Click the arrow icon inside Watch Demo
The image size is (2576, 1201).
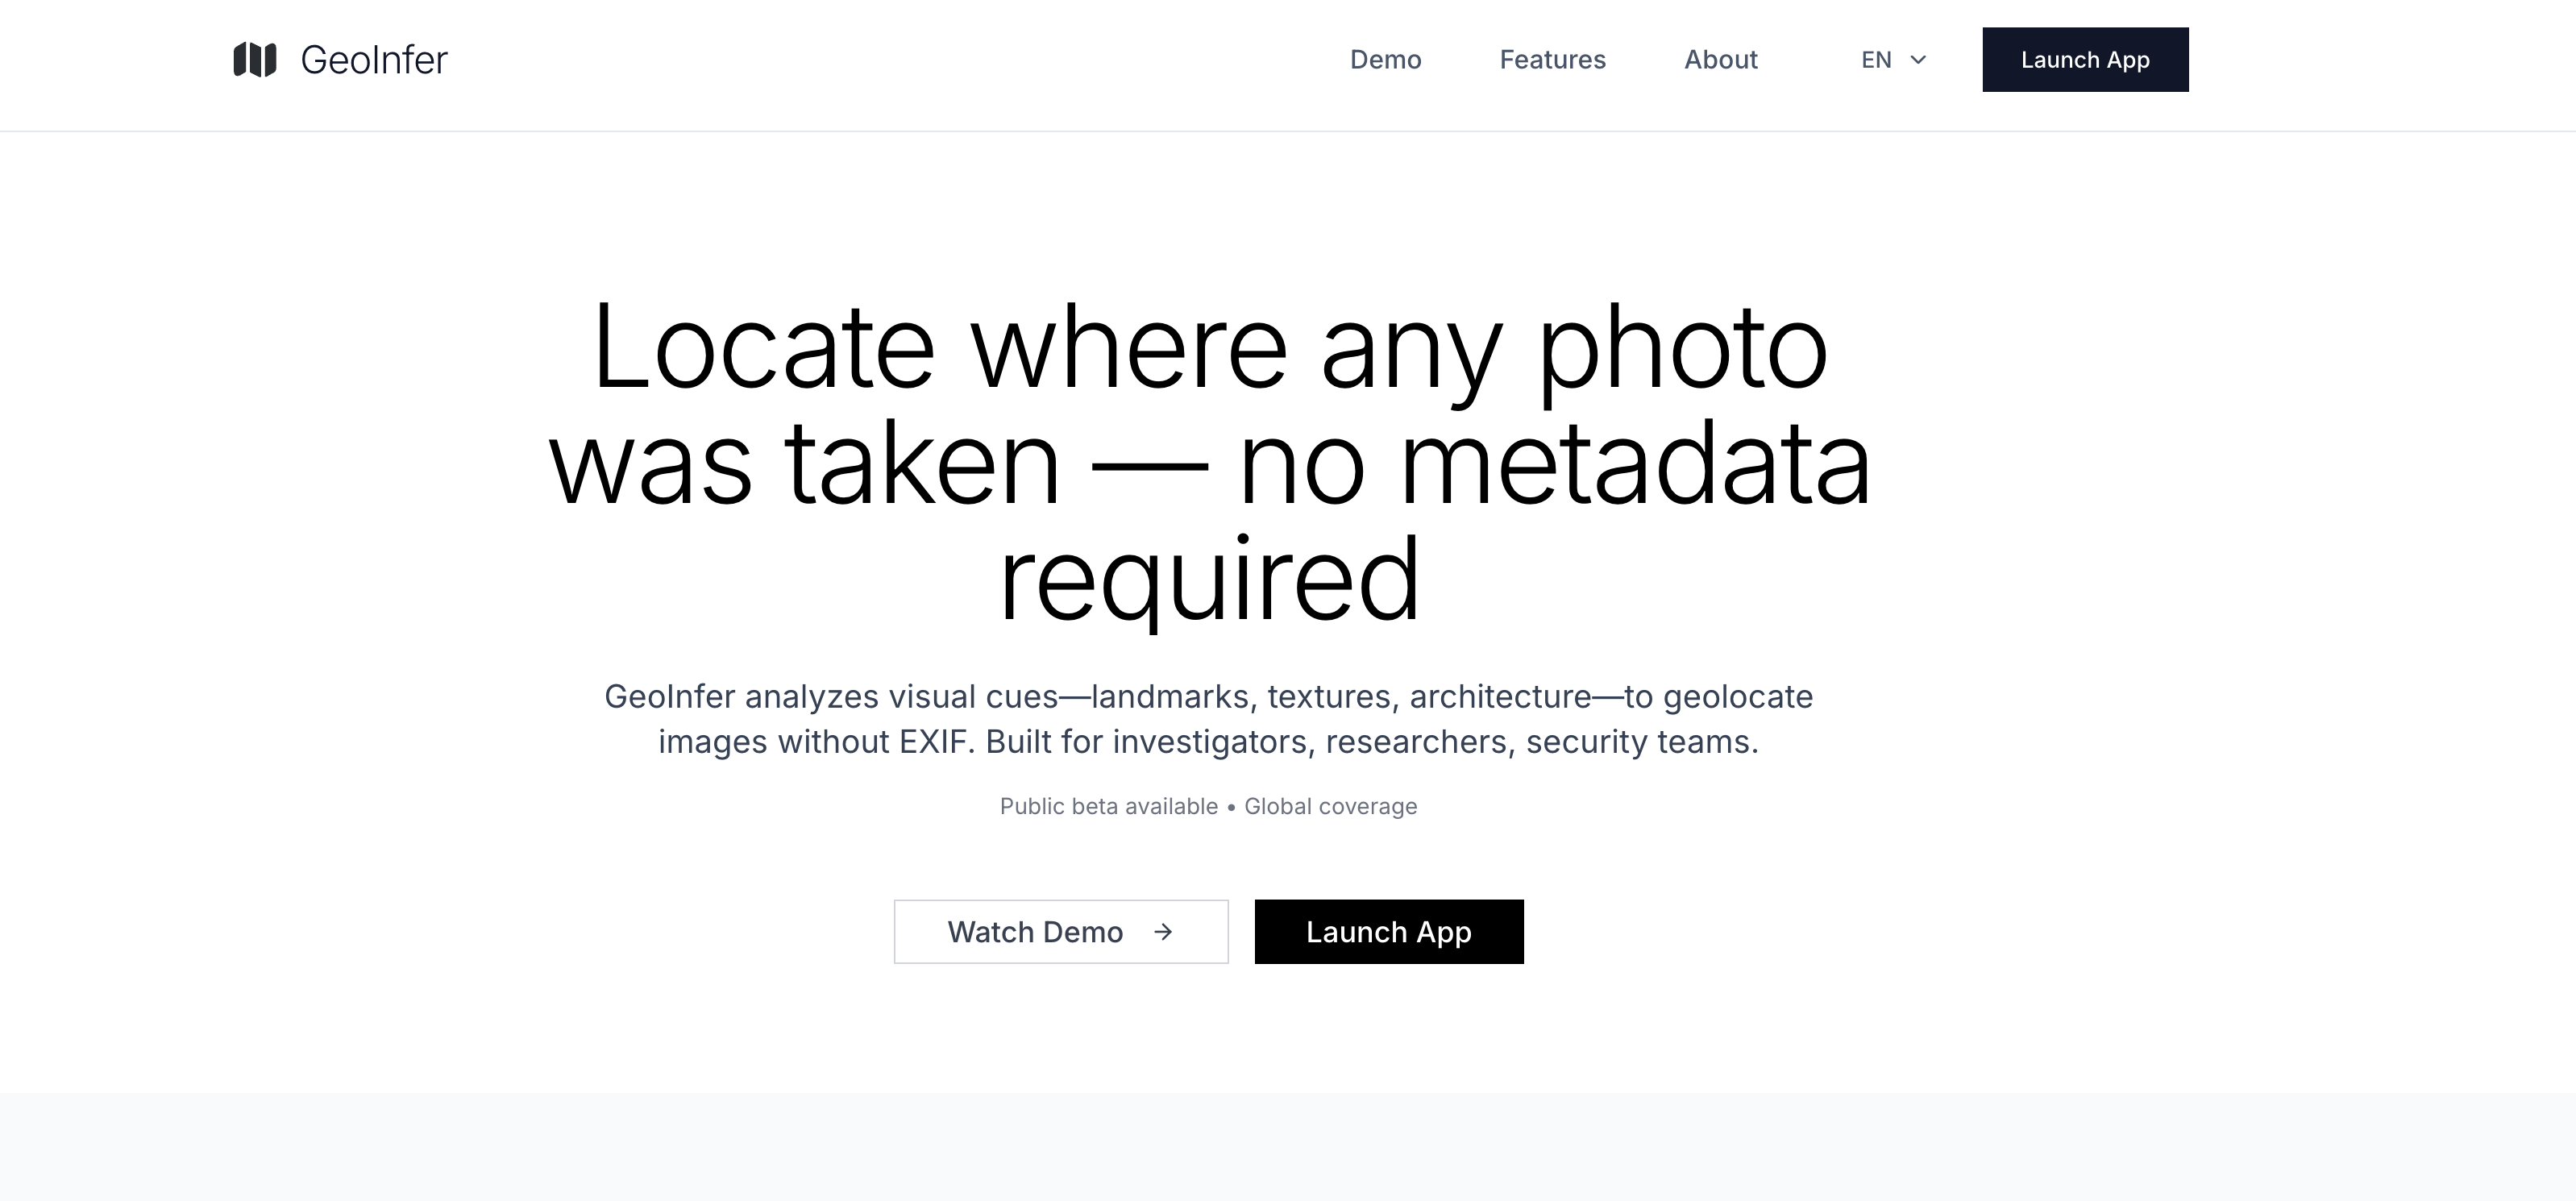pos(1163,932)
